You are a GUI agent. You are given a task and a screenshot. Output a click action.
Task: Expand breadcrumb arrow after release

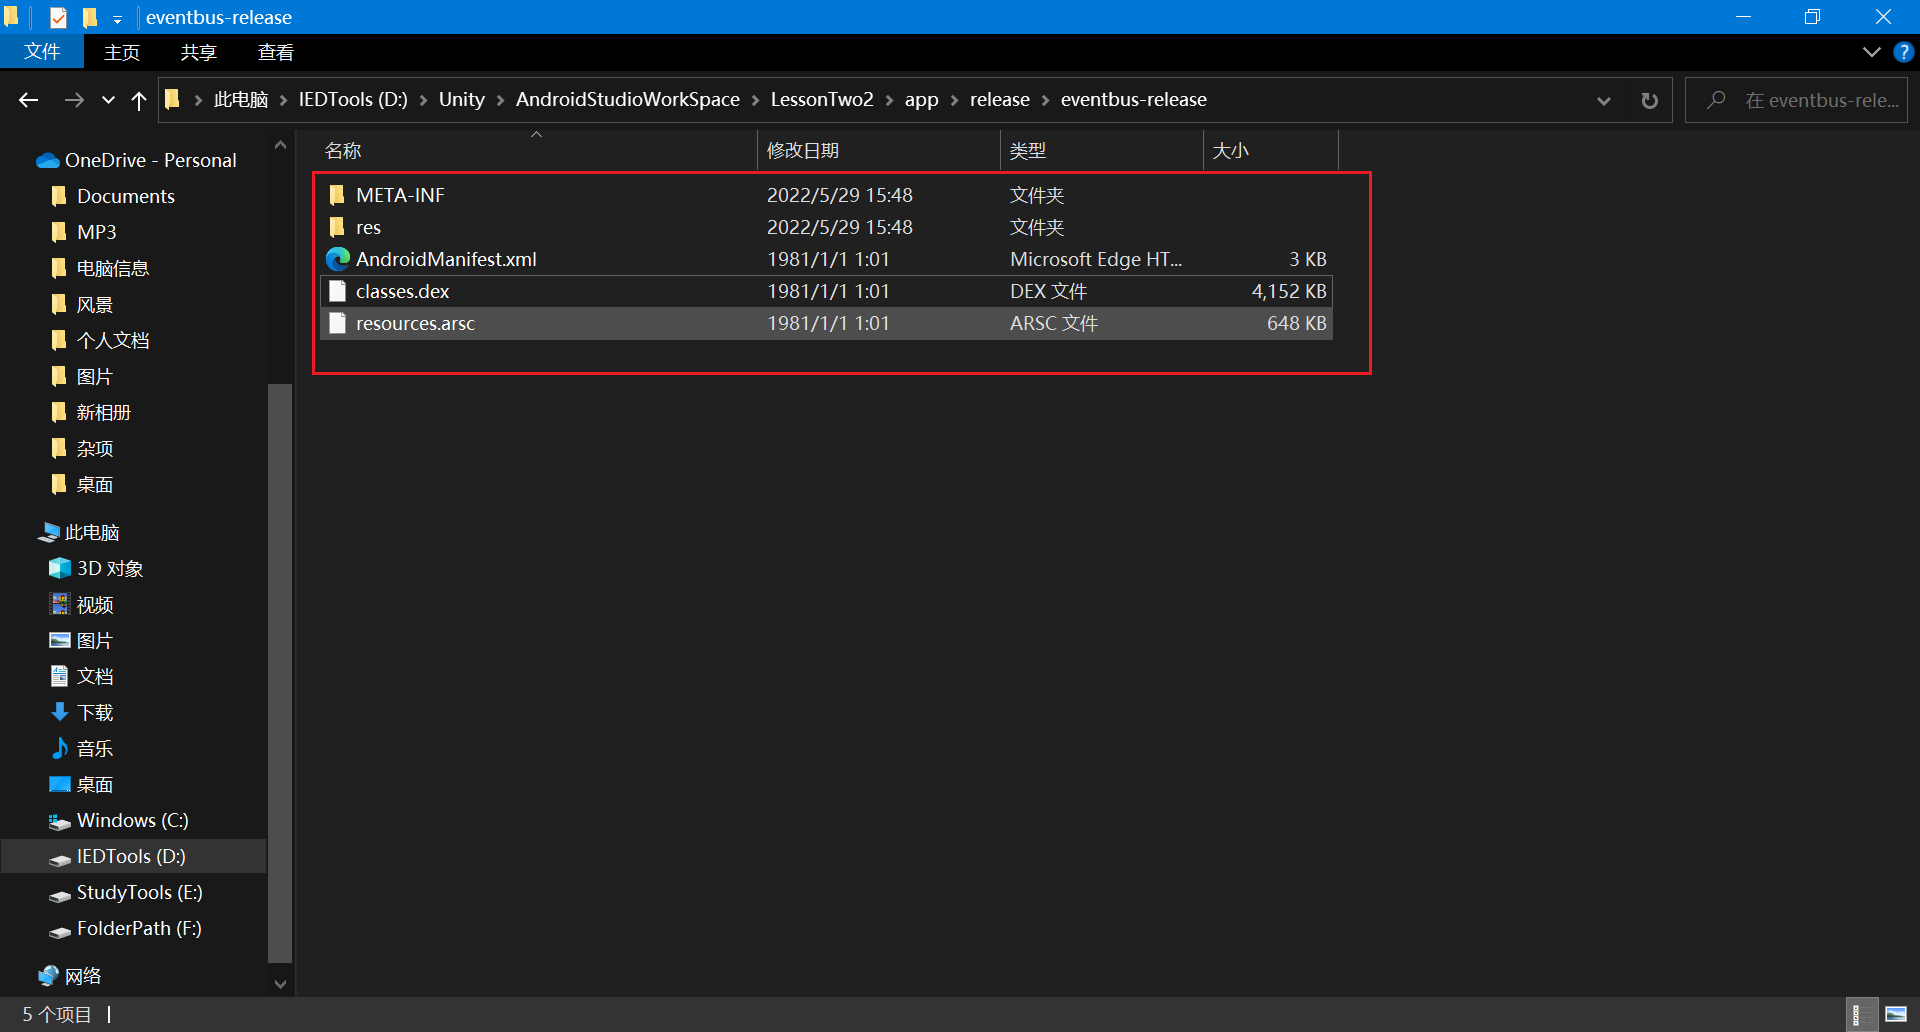click(1045, 100)
